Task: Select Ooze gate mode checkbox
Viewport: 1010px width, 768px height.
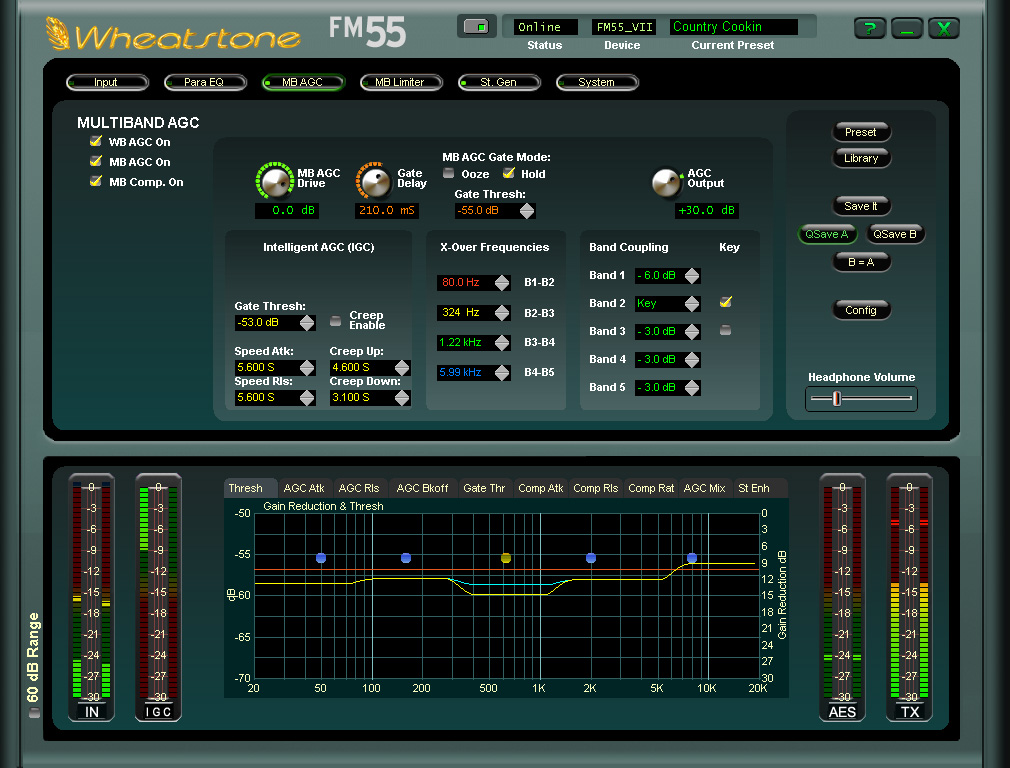Action: [449, 174]
